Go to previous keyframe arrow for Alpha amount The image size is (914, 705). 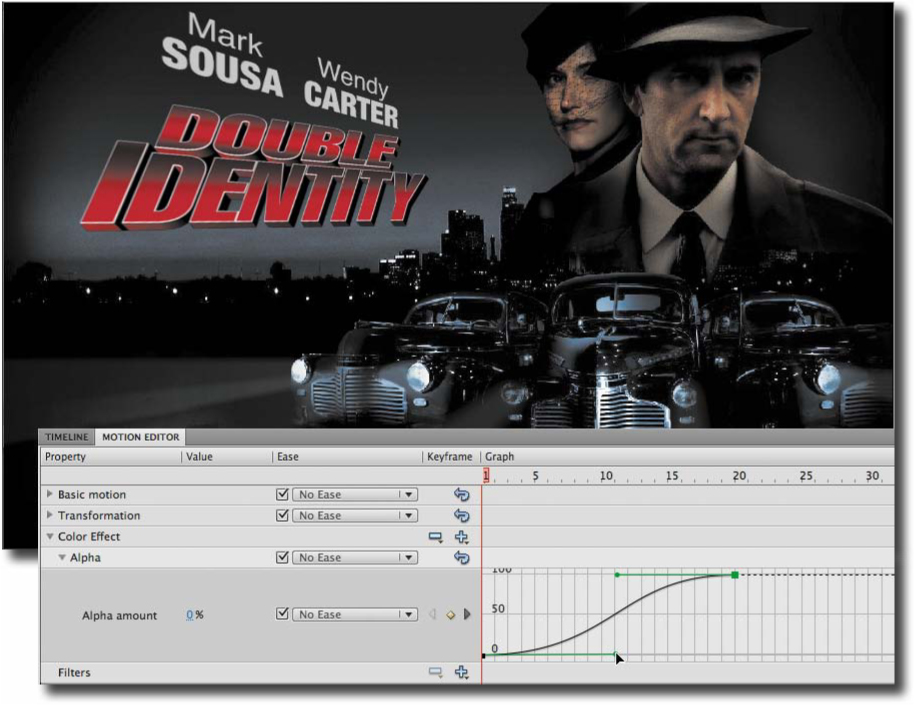432,614
